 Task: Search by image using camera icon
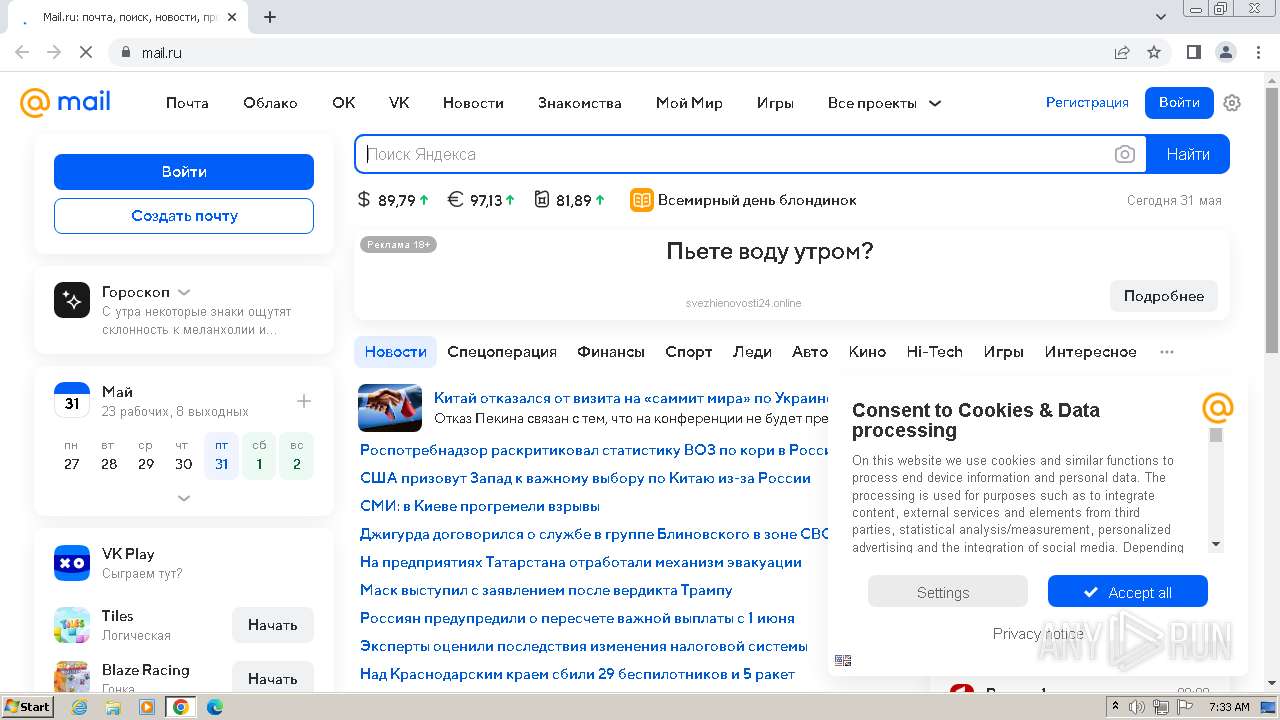coord(1125,154)
